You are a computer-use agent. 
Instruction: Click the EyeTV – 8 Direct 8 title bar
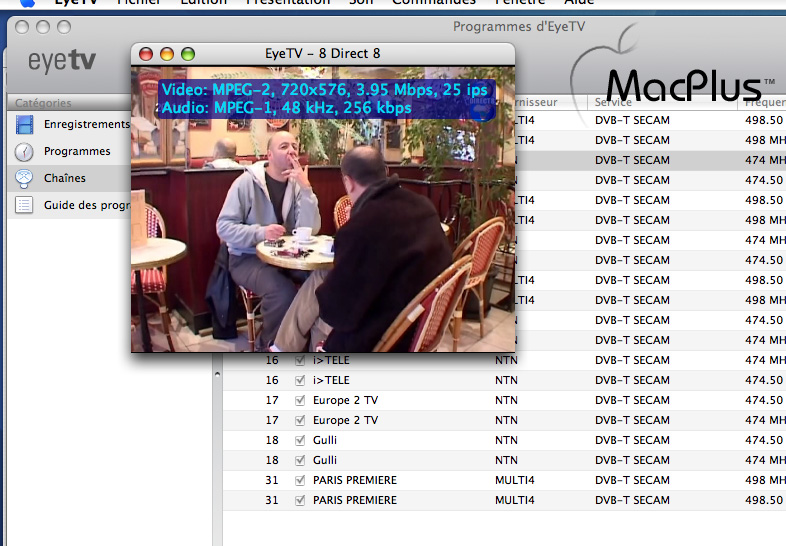(323, 54)
